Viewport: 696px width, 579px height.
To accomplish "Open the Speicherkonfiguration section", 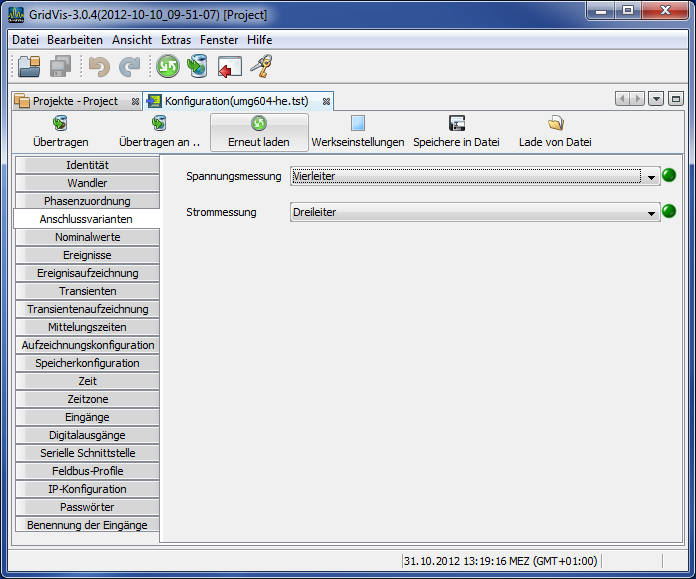I will point(87,363).
